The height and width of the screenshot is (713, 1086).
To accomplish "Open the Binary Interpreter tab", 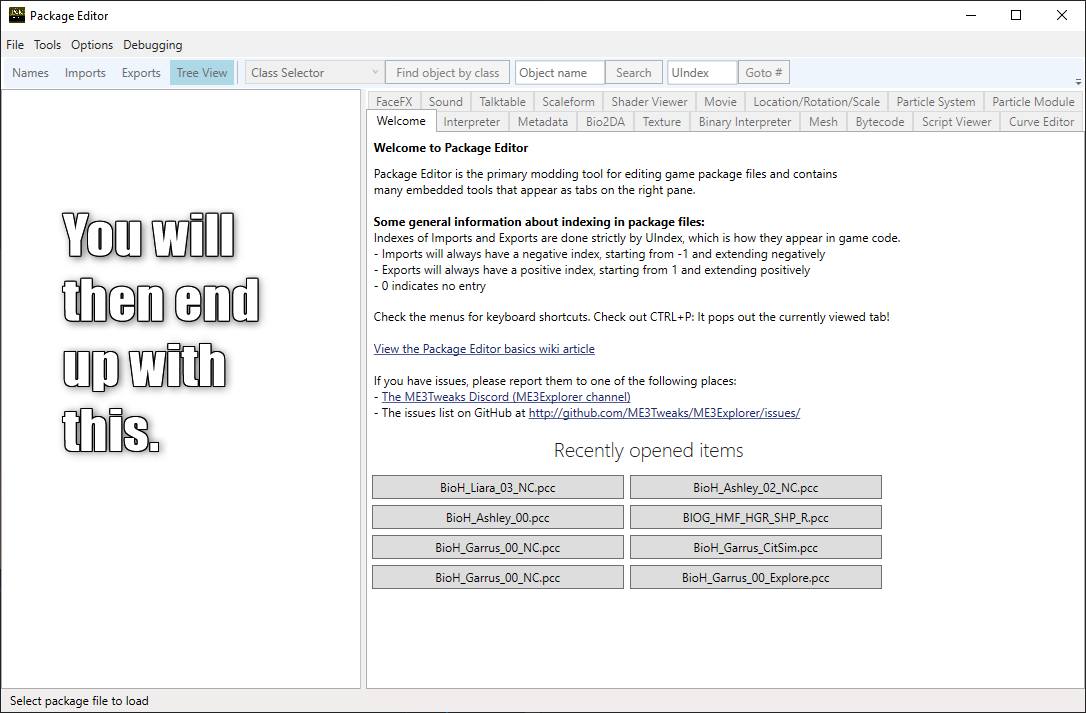I will click(x=745, y=121).
